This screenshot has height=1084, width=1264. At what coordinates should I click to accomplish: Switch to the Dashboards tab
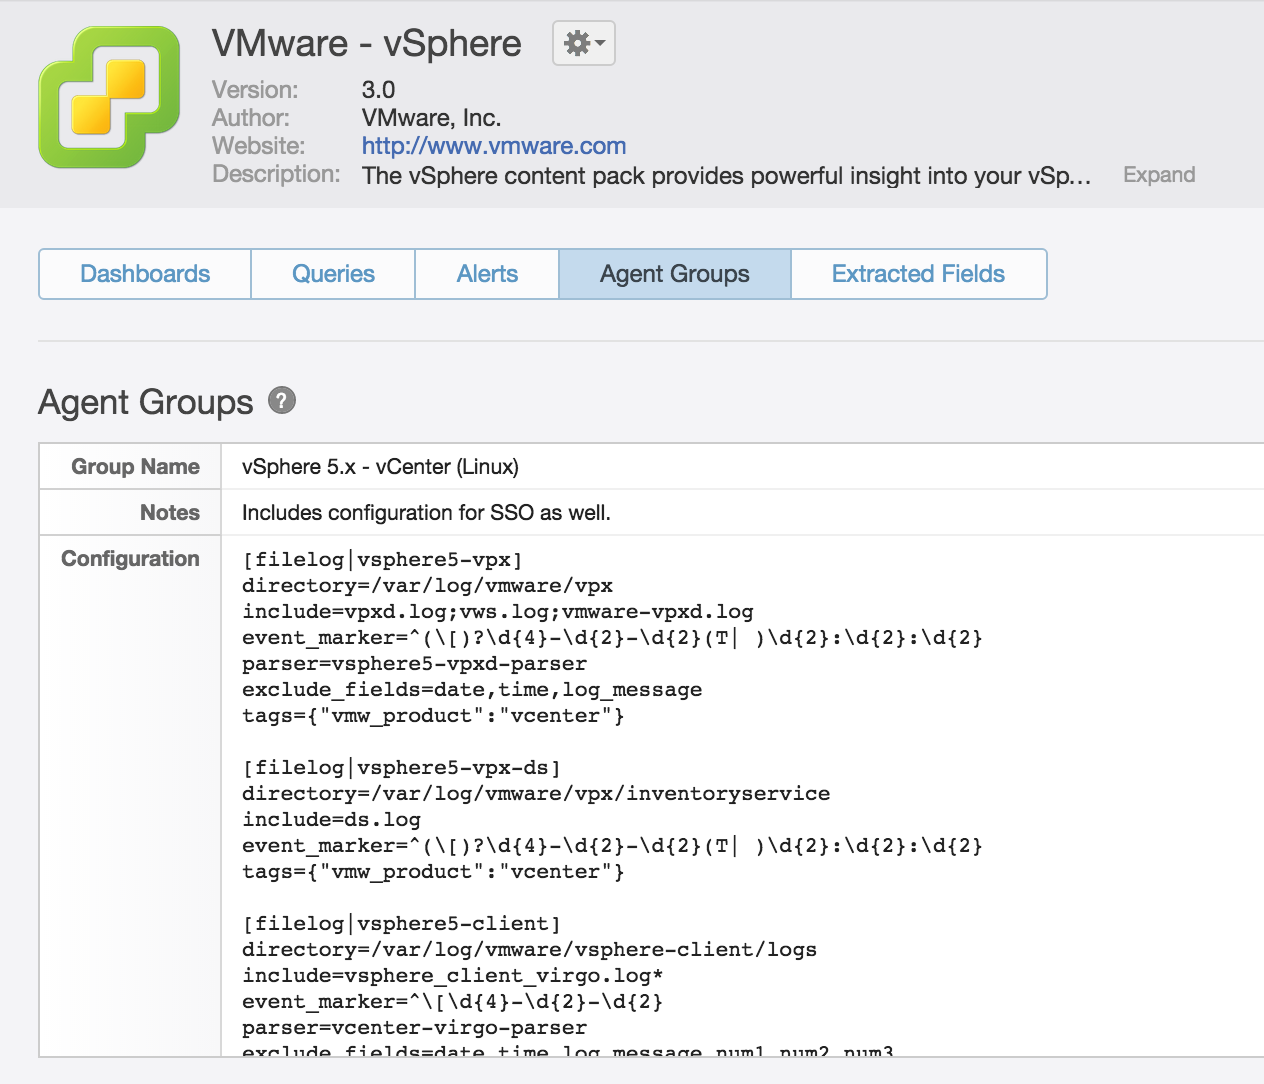(x=145, y=274)
